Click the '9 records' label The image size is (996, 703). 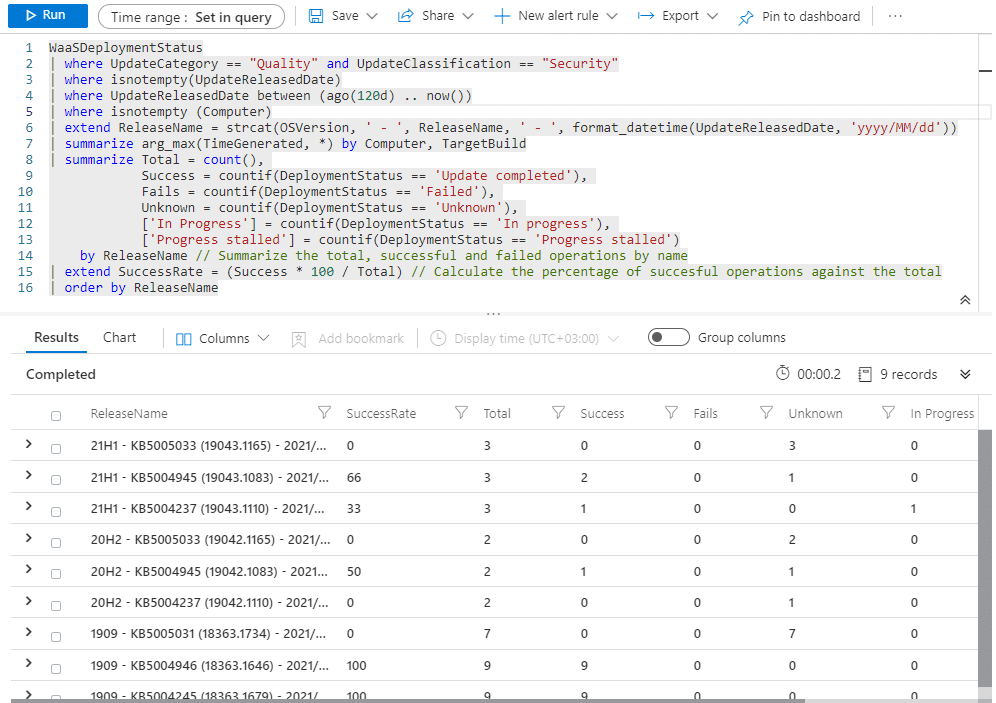(908, 374)
